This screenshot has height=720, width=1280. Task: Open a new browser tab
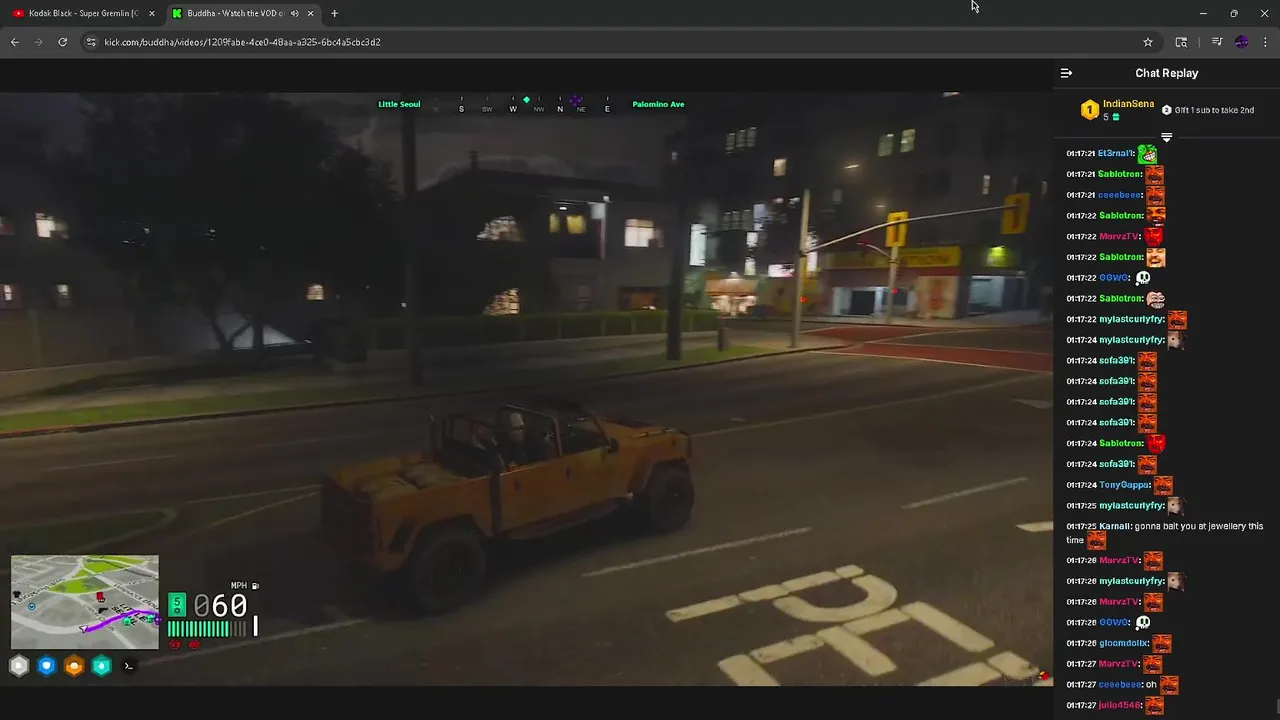point(334,13)
